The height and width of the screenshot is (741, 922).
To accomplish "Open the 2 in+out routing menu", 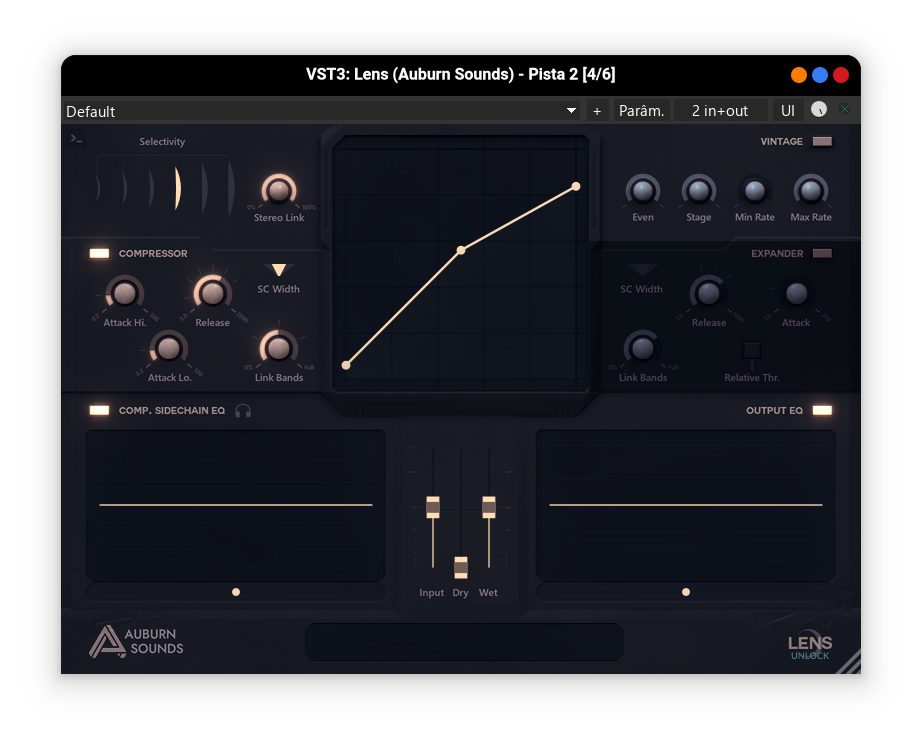I will click(720, 111).
